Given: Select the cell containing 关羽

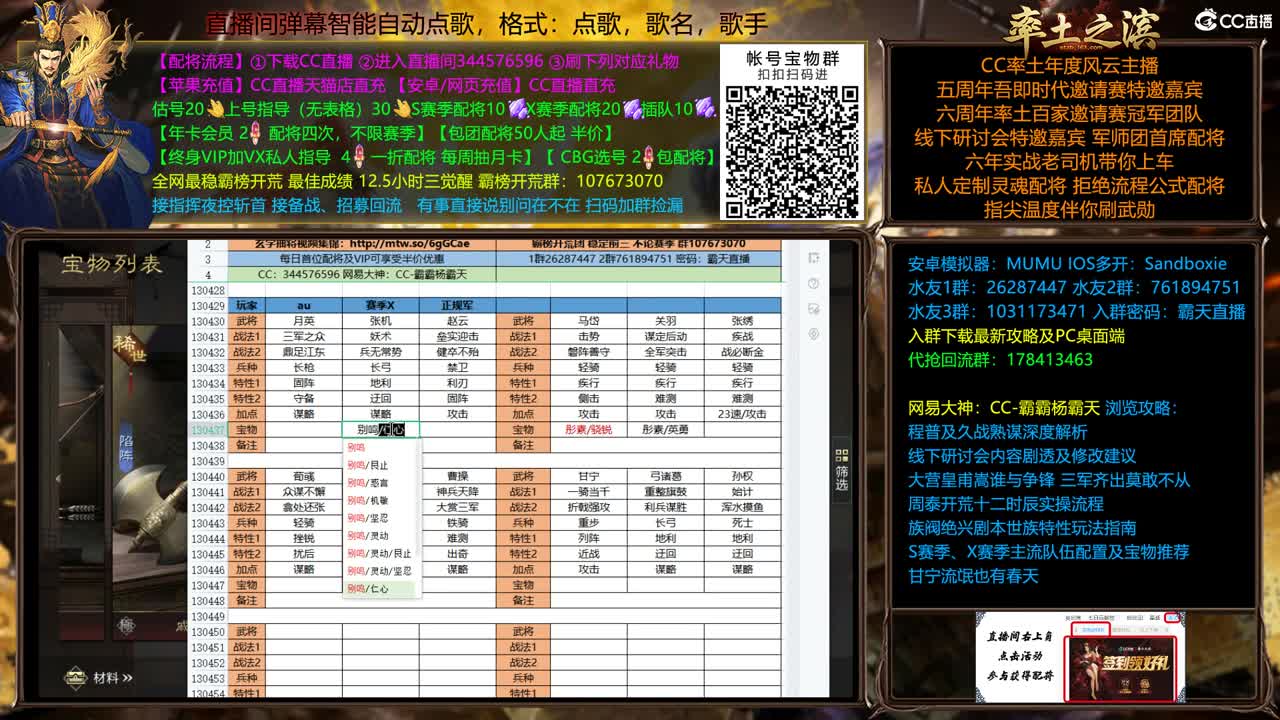Looking at the screenshot, I should coord(666,321).
